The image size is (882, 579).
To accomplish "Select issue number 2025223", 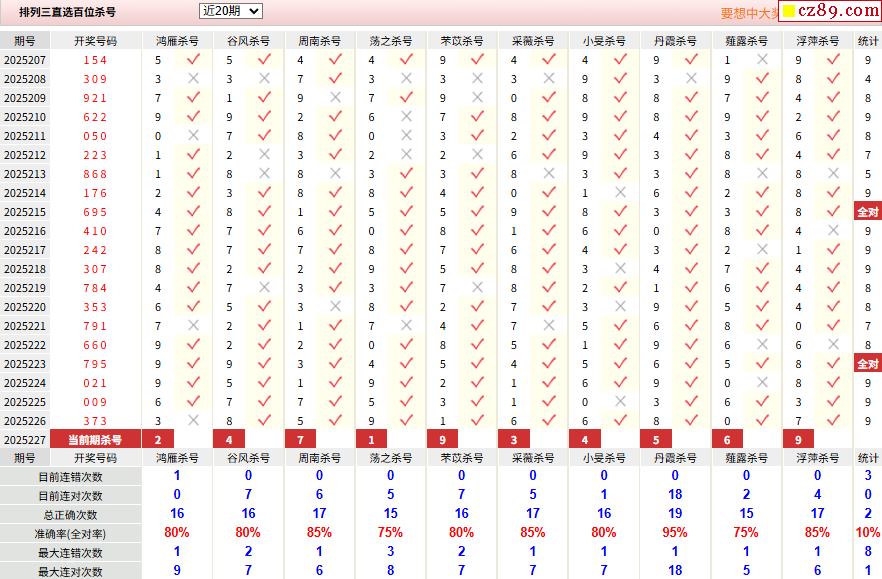I will [25, 363].
